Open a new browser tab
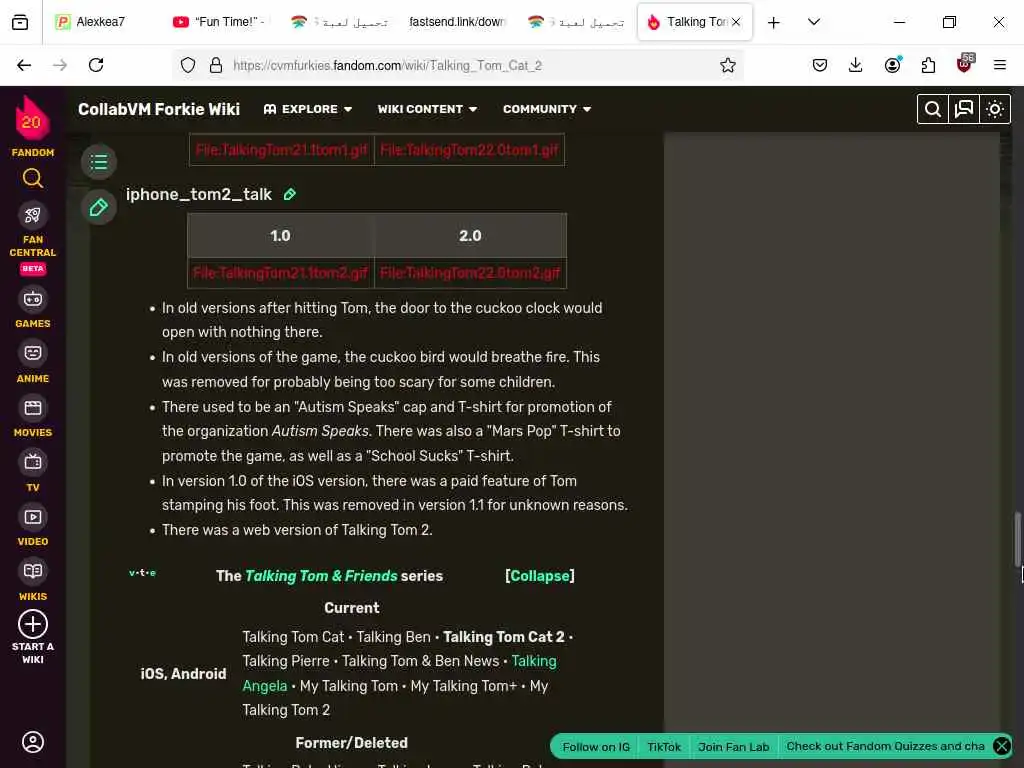1024x768 pixels. 774,23
